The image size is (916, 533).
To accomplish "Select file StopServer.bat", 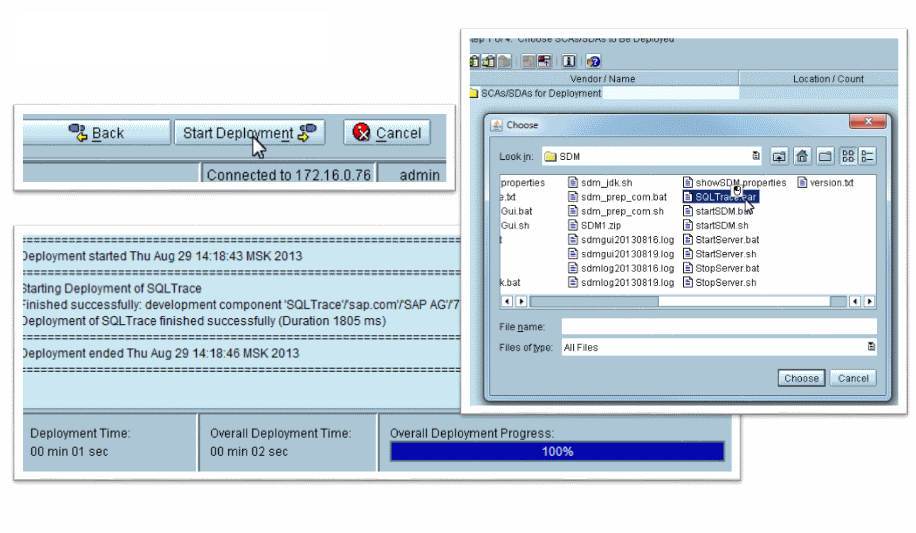I will (x=721, y=268).
